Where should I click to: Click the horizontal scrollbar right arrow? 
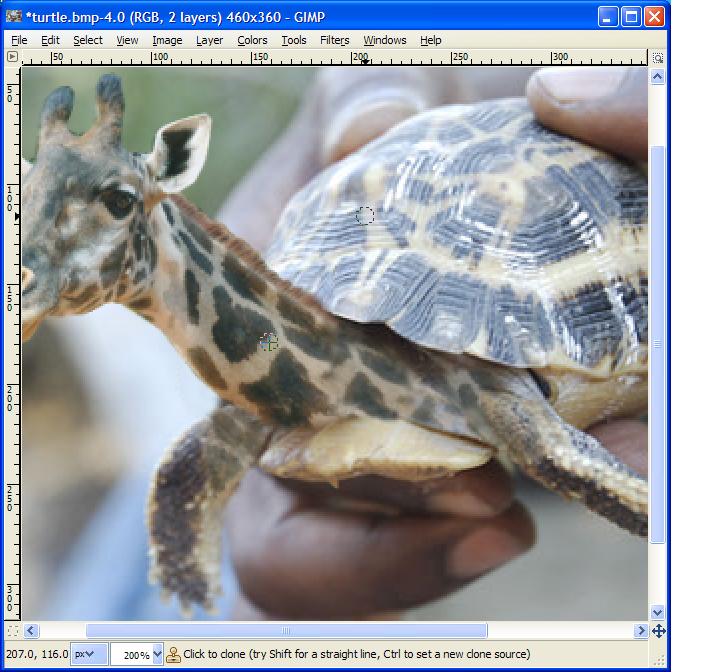(x=640, y=631)
